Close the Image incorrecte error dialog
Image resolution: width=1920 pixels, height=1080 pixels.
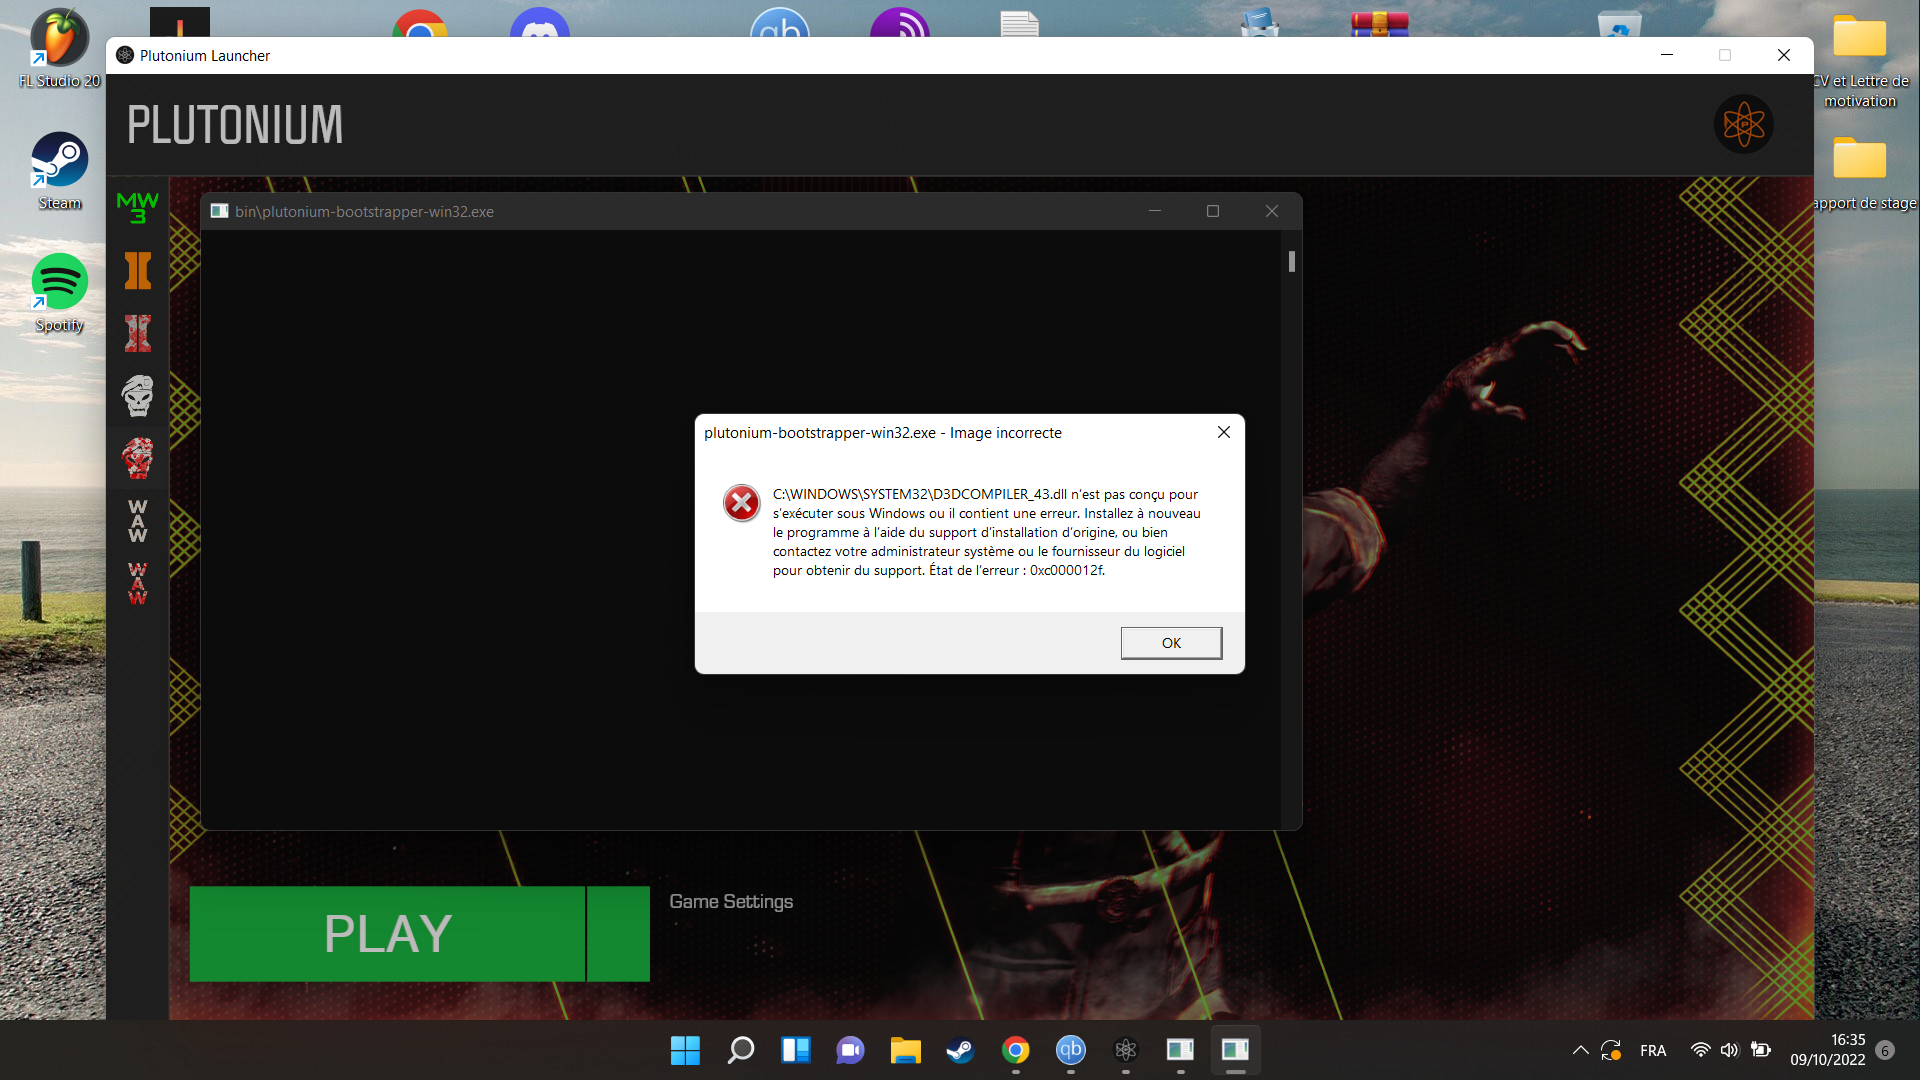1224,432
